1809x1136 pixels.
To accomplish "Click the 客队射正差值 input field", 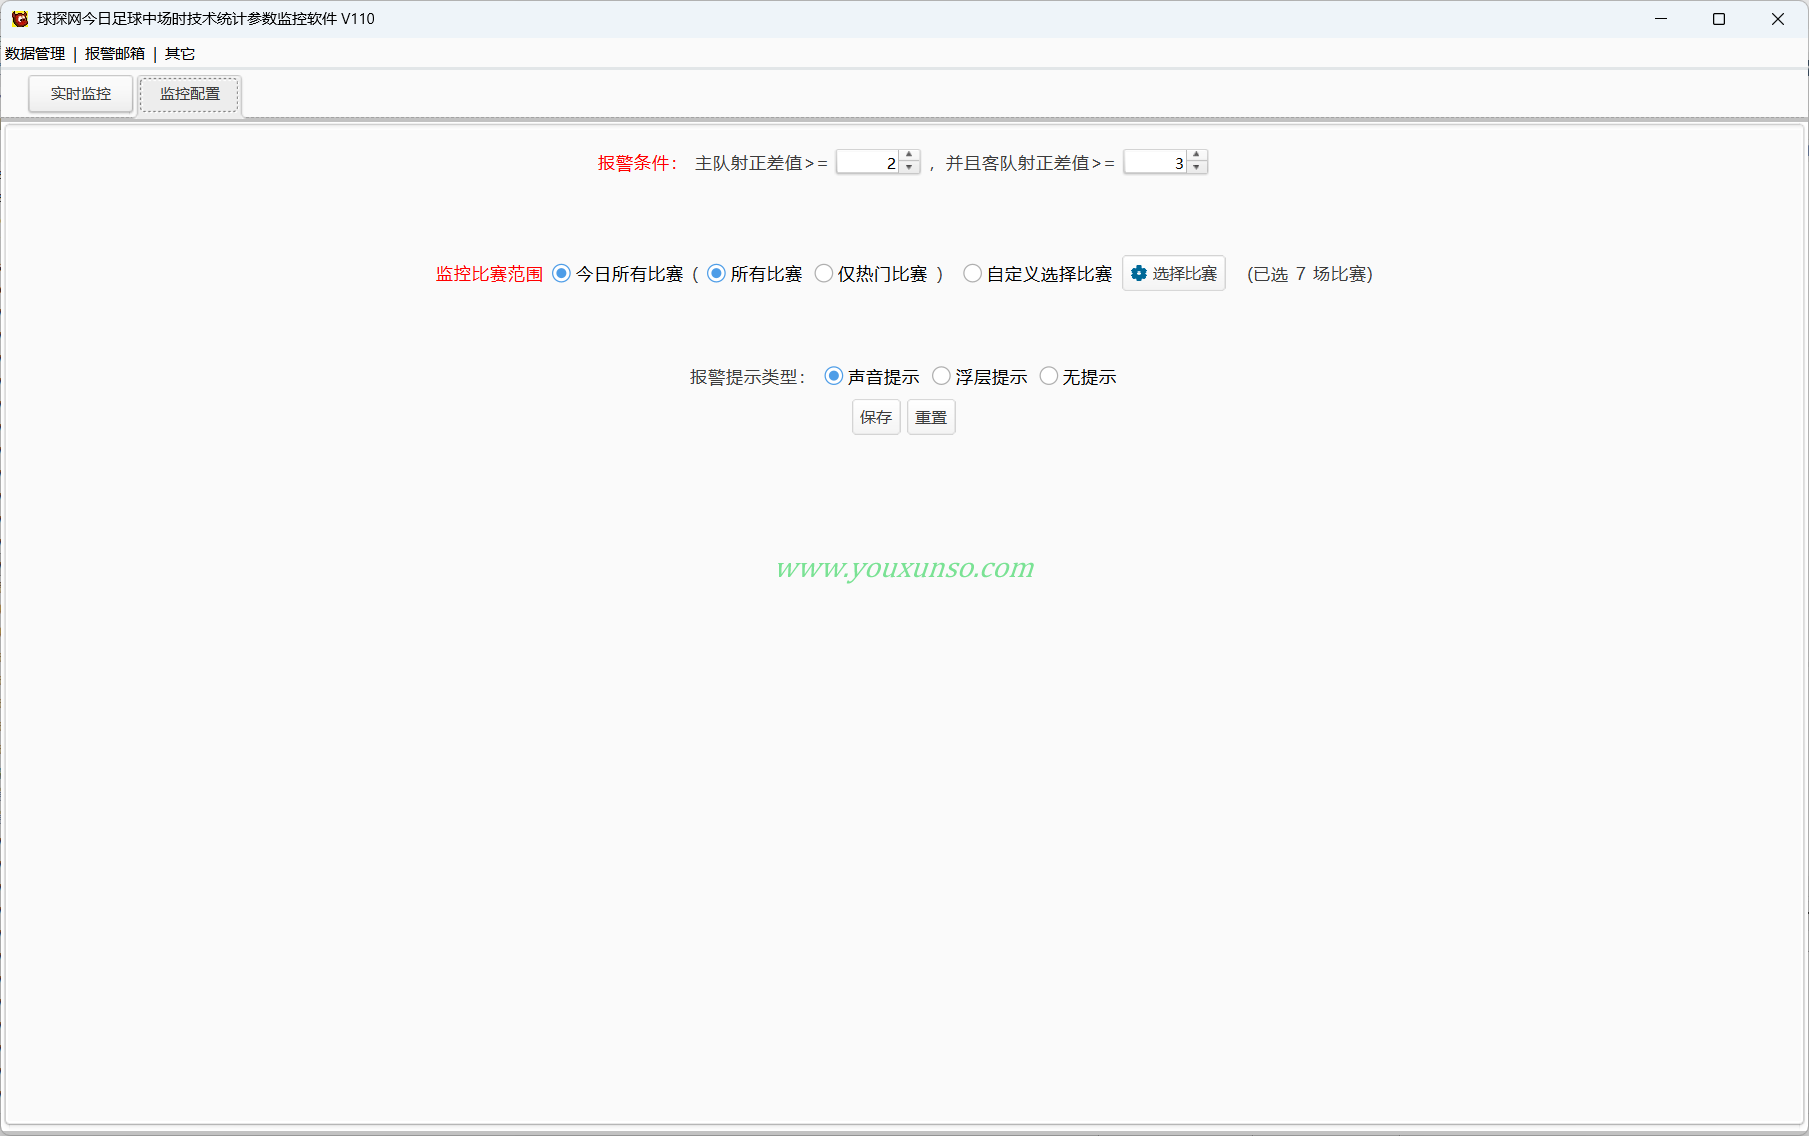I will click(x=1155, y=162).
